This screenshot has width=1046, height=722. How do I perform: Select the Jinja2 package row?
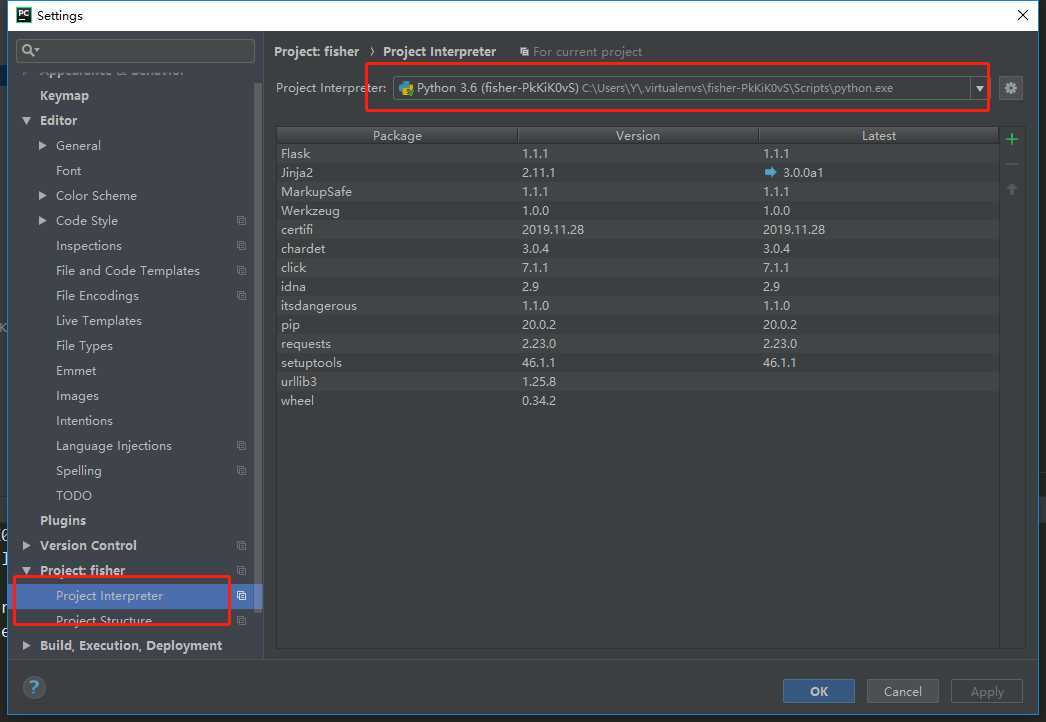coord(400,173)
